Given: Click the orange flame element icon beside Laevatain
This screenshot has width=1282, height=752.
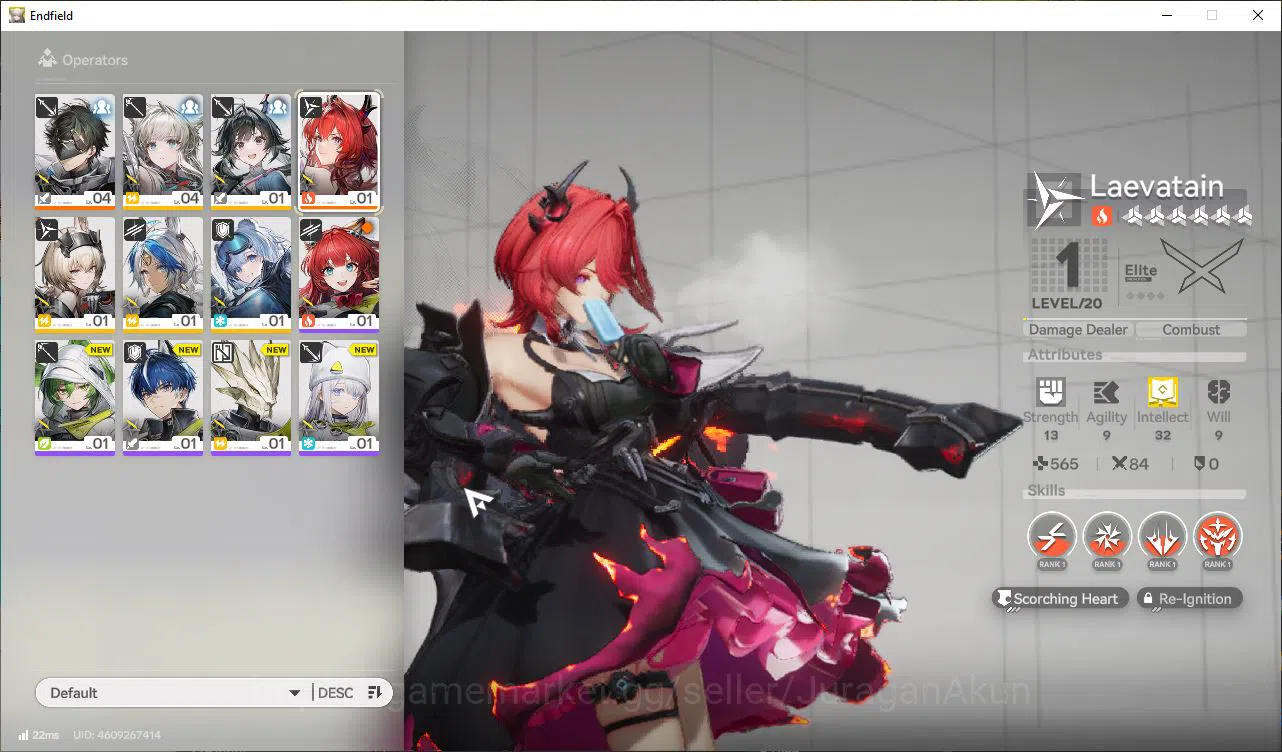Looking at the screenshot, I should 1101,216.
